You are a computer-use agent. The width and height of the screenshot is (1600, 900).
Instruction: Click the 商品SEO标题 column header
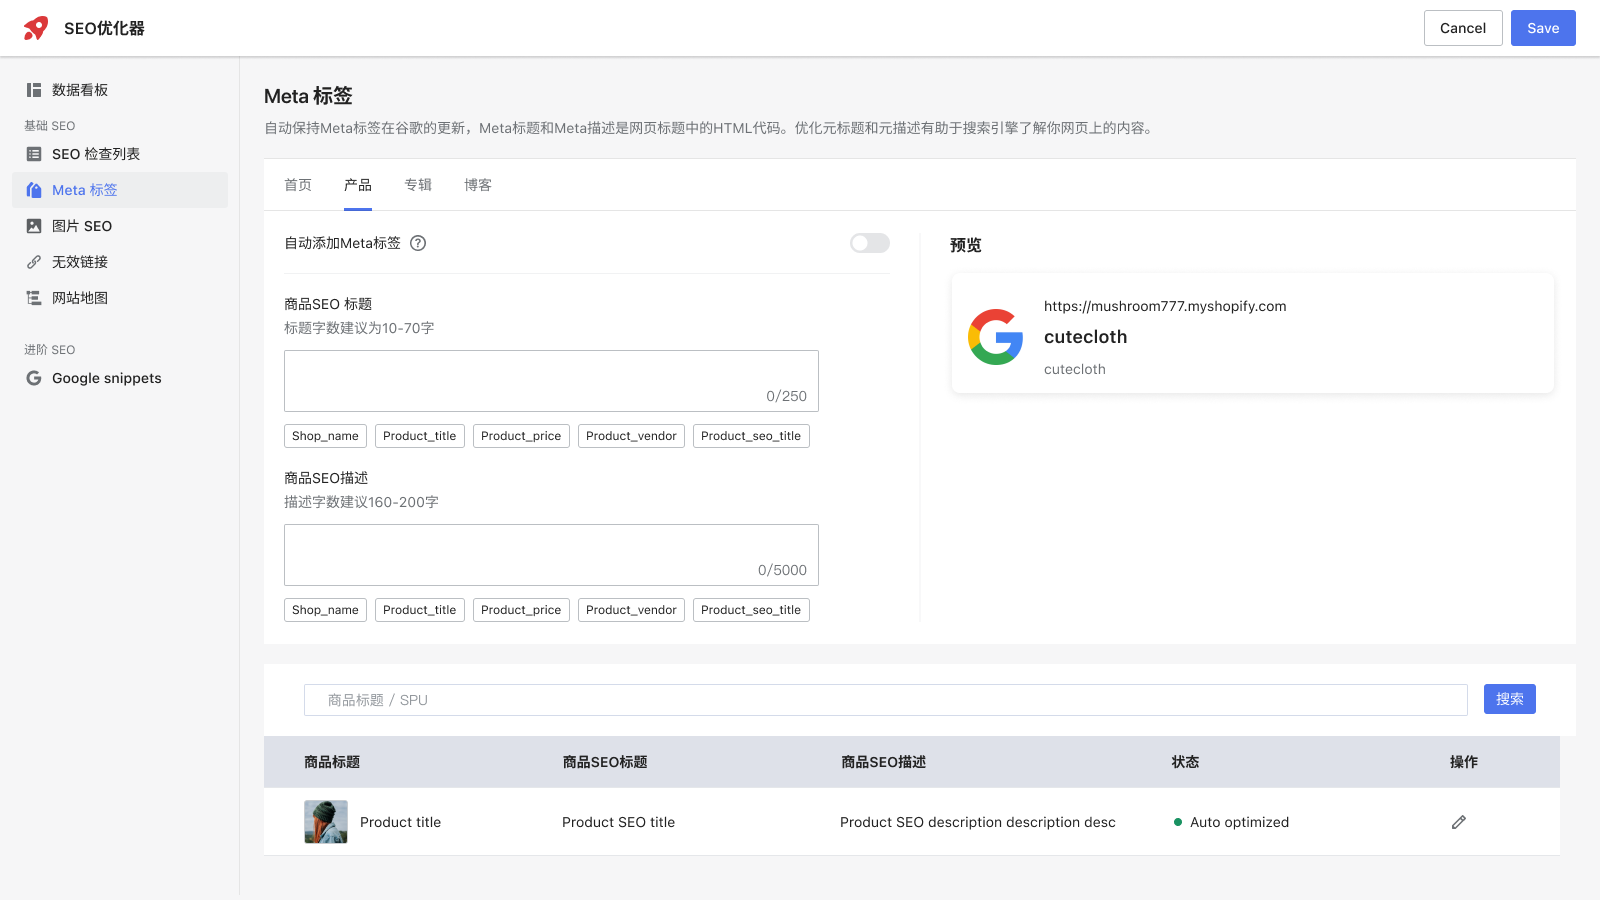pos(605,762)
